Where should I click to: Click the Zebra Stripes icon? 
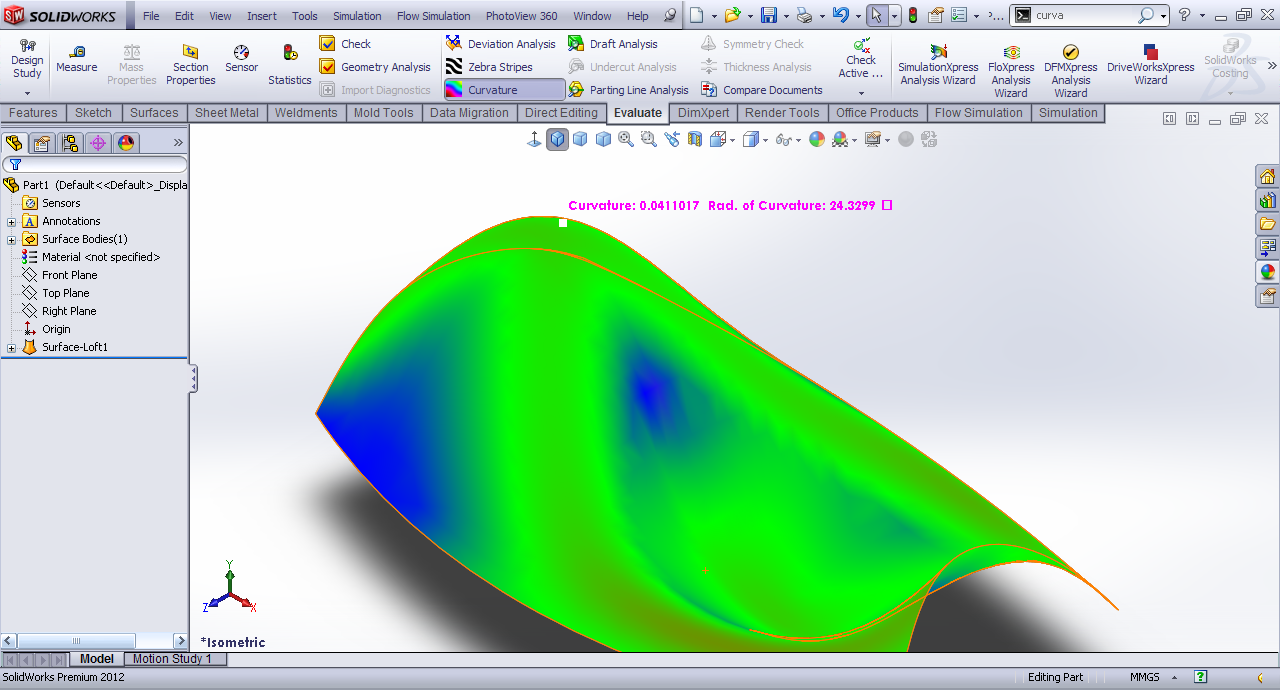pos(454,67)
